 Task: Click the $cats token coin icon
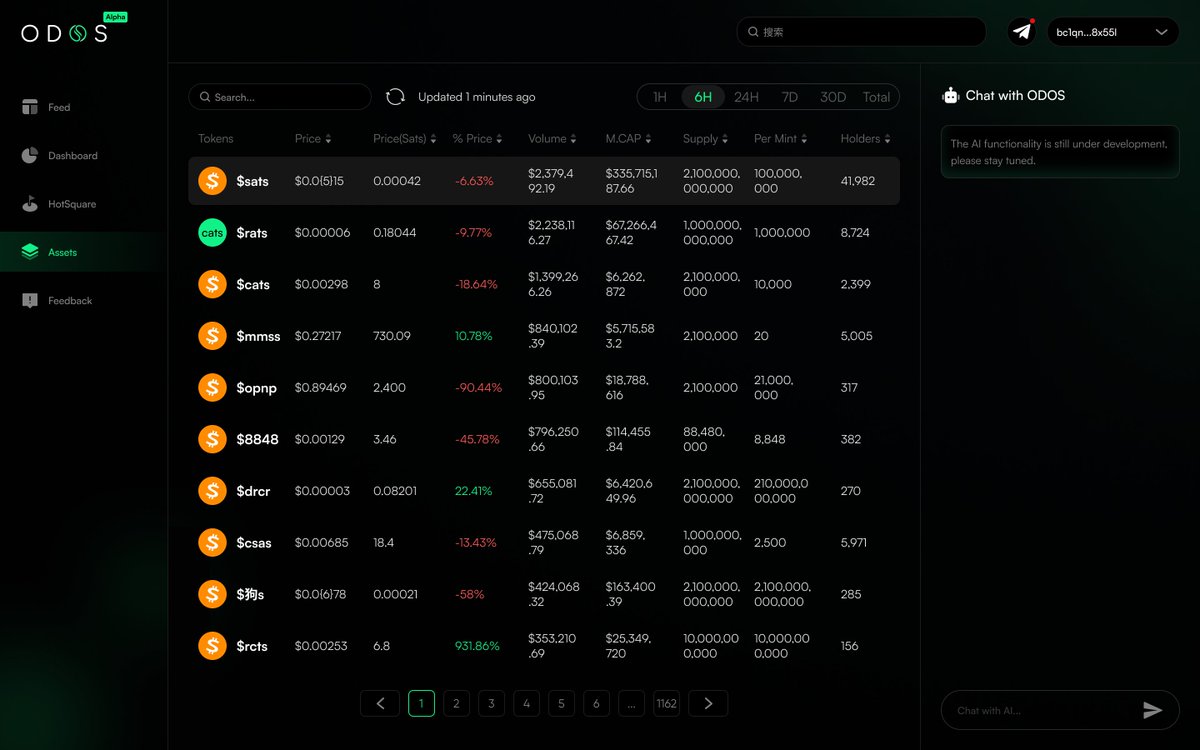(212, 284)
